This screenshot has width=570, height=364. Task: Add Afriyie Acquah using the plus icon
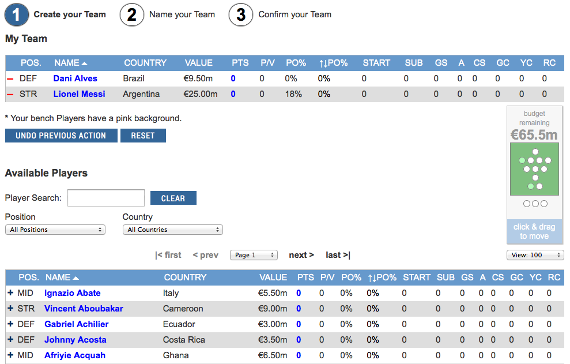10,355
